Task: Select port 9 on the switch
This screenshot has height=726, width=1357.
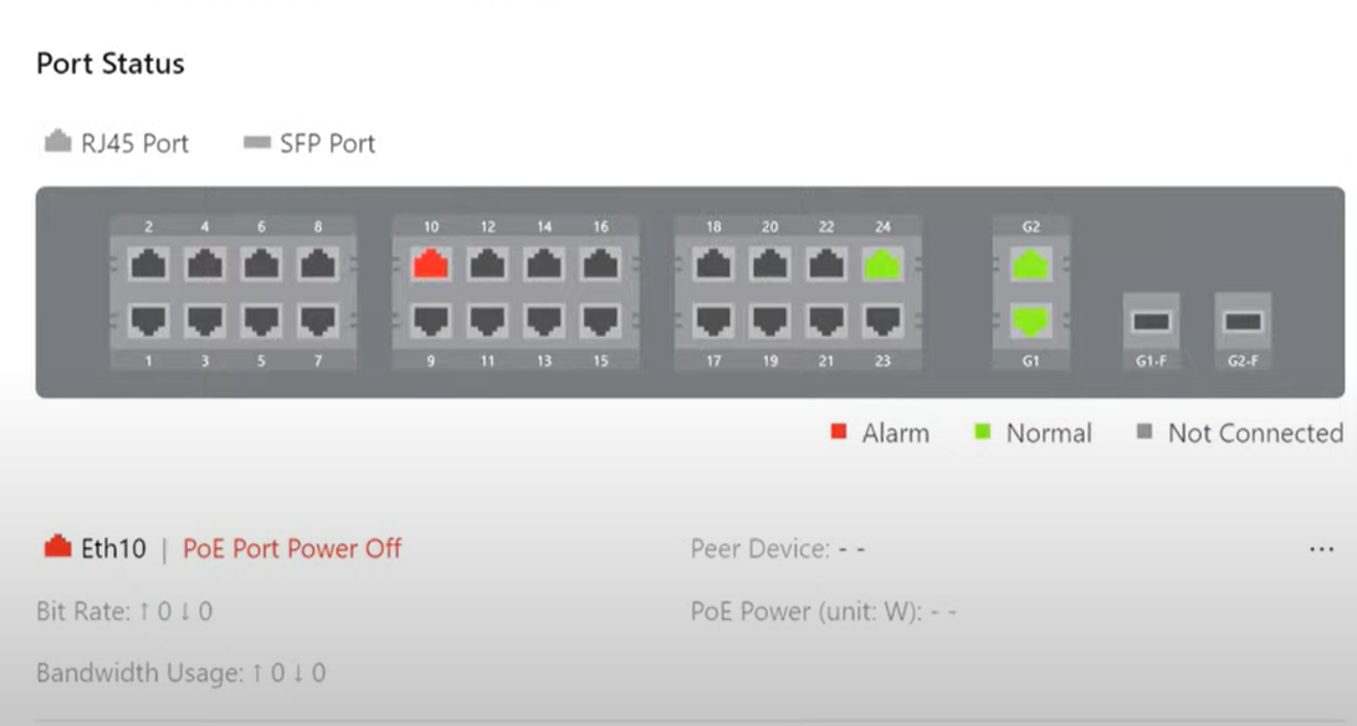Action: tap(430, 321)
